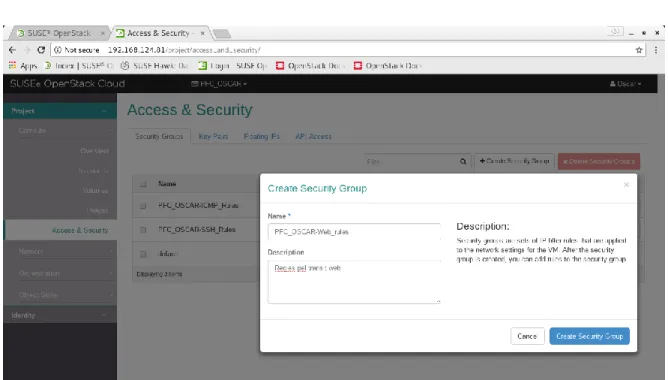Open the Index SUSE bookmark
The height and width of the screenshot is (380, 668).
pos(79,66)
